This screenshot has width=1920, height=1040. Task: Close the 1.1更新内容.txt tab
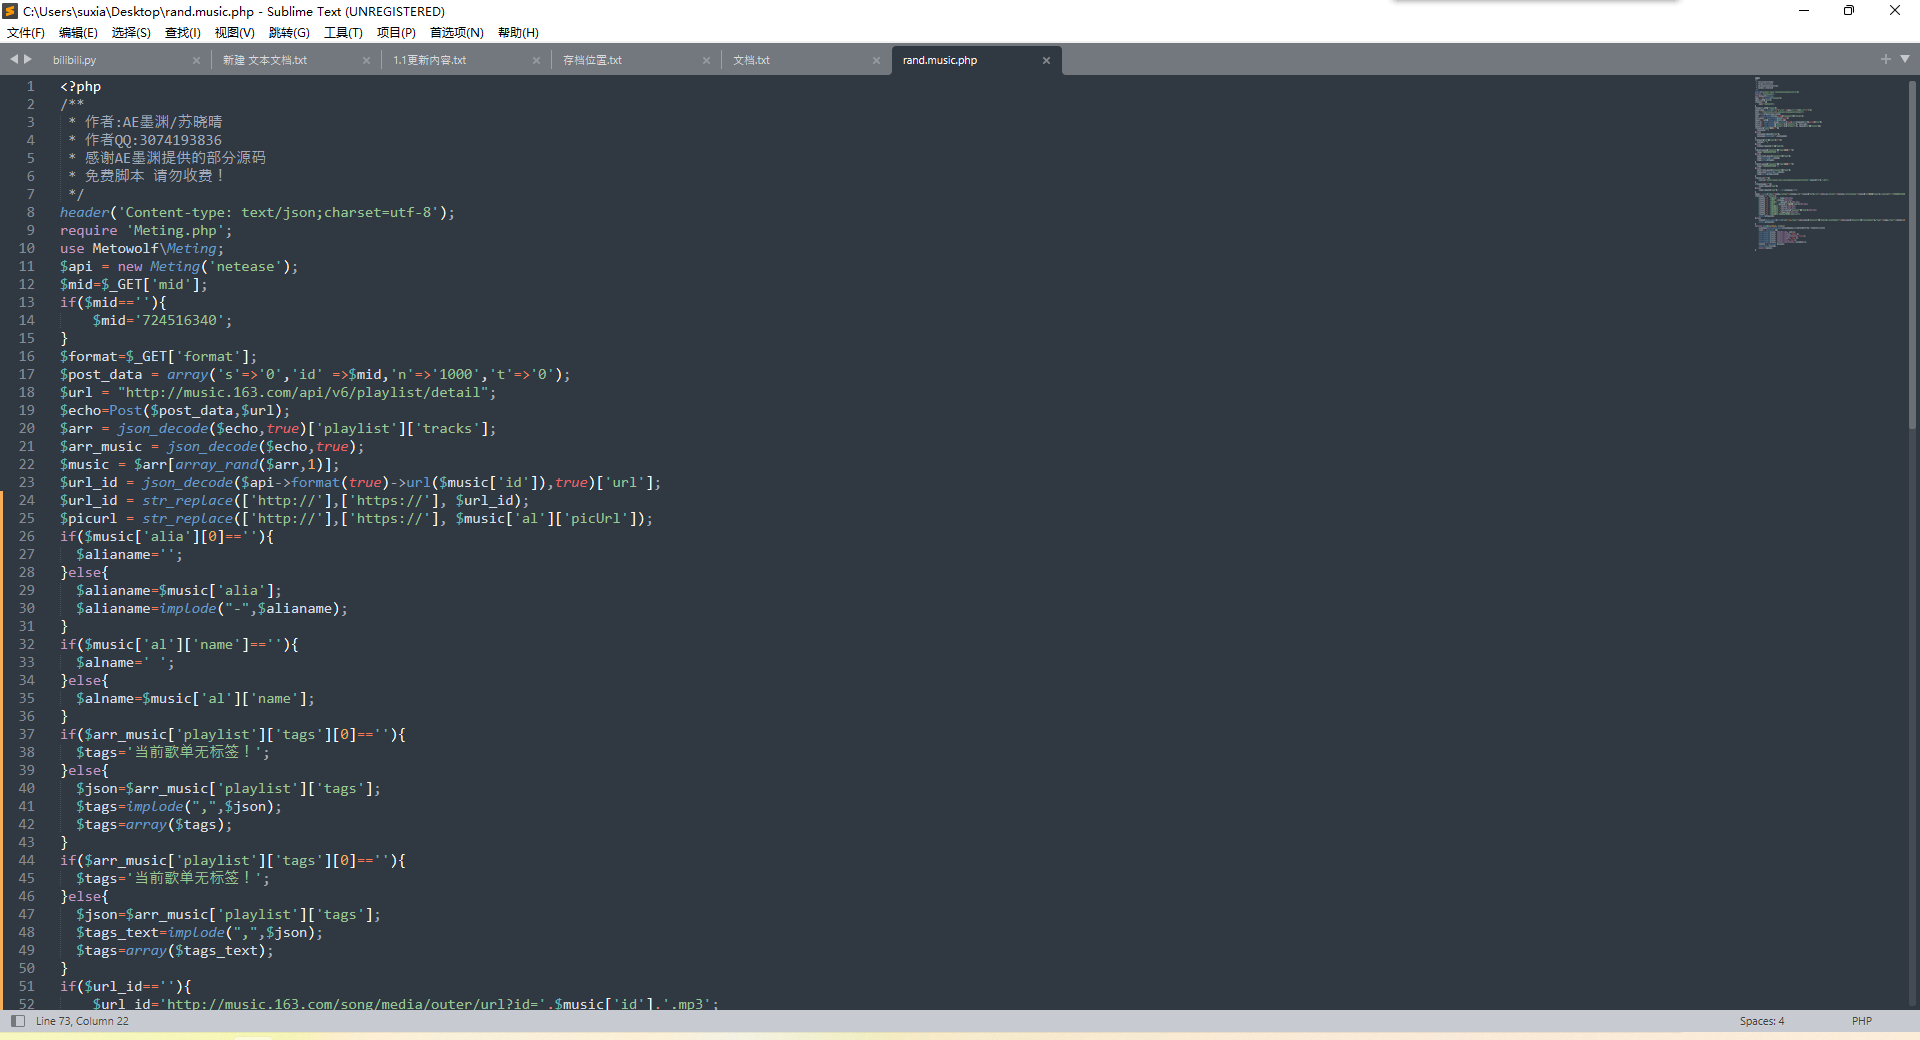(x=536, y=60)
